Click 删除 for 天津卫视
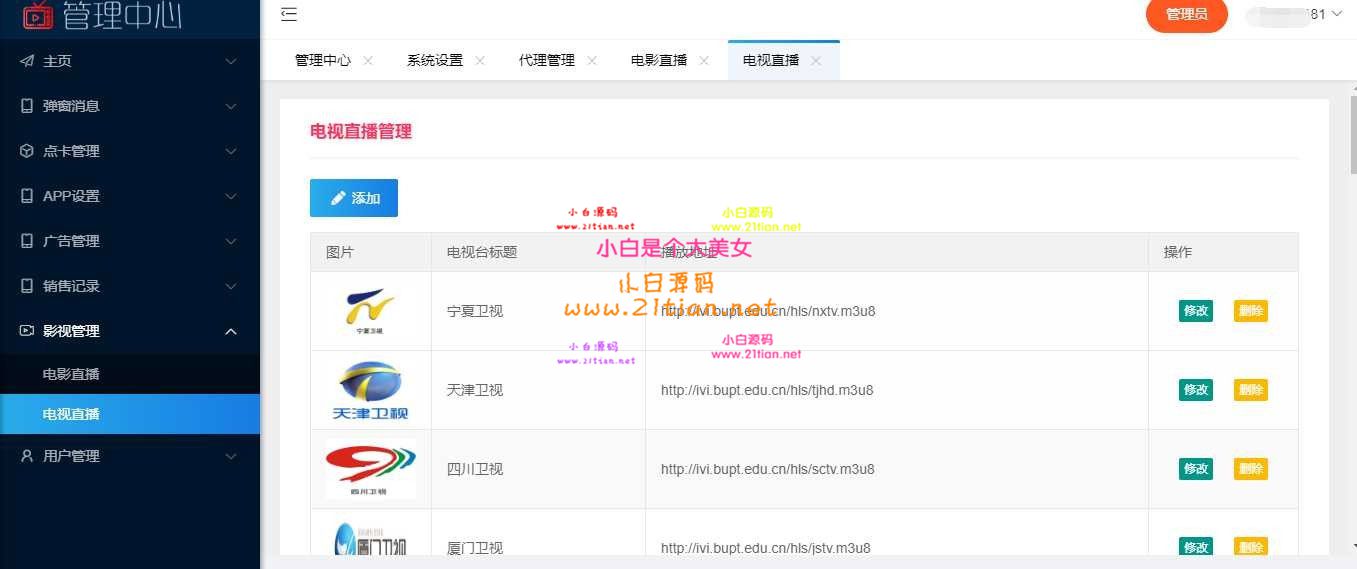This screenshot has width=1357, height=569. pyautogui.click(x=1251, y=390)
